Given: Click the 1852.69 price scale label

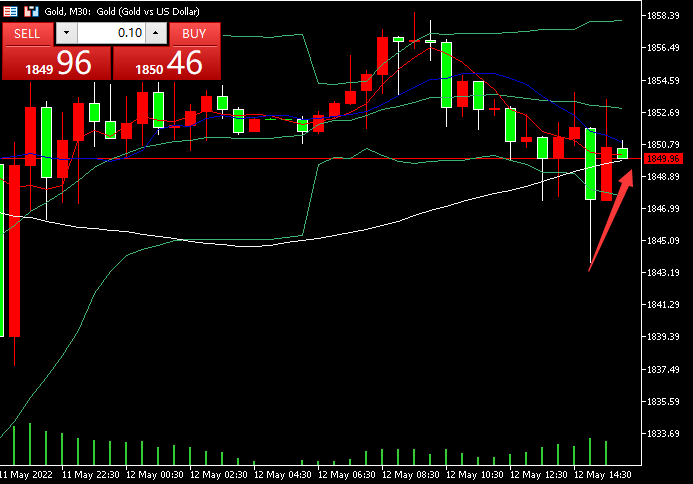Looking at the screenshot, I should [x=663, y=113].
